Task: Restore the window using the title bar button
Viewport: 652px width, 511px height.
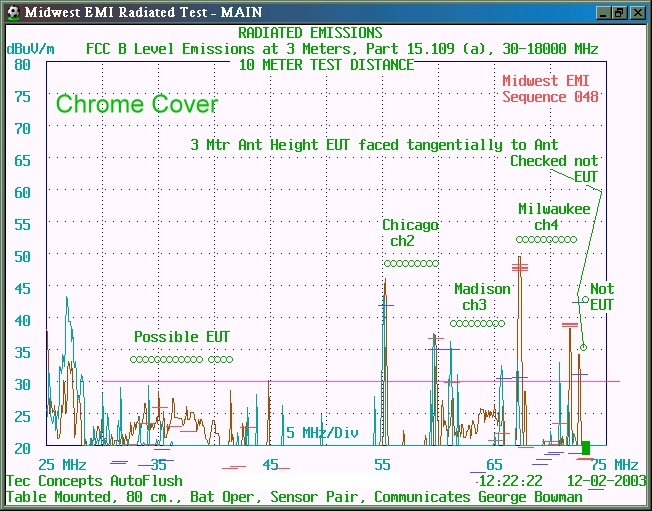Action: (x=619, y=12)
